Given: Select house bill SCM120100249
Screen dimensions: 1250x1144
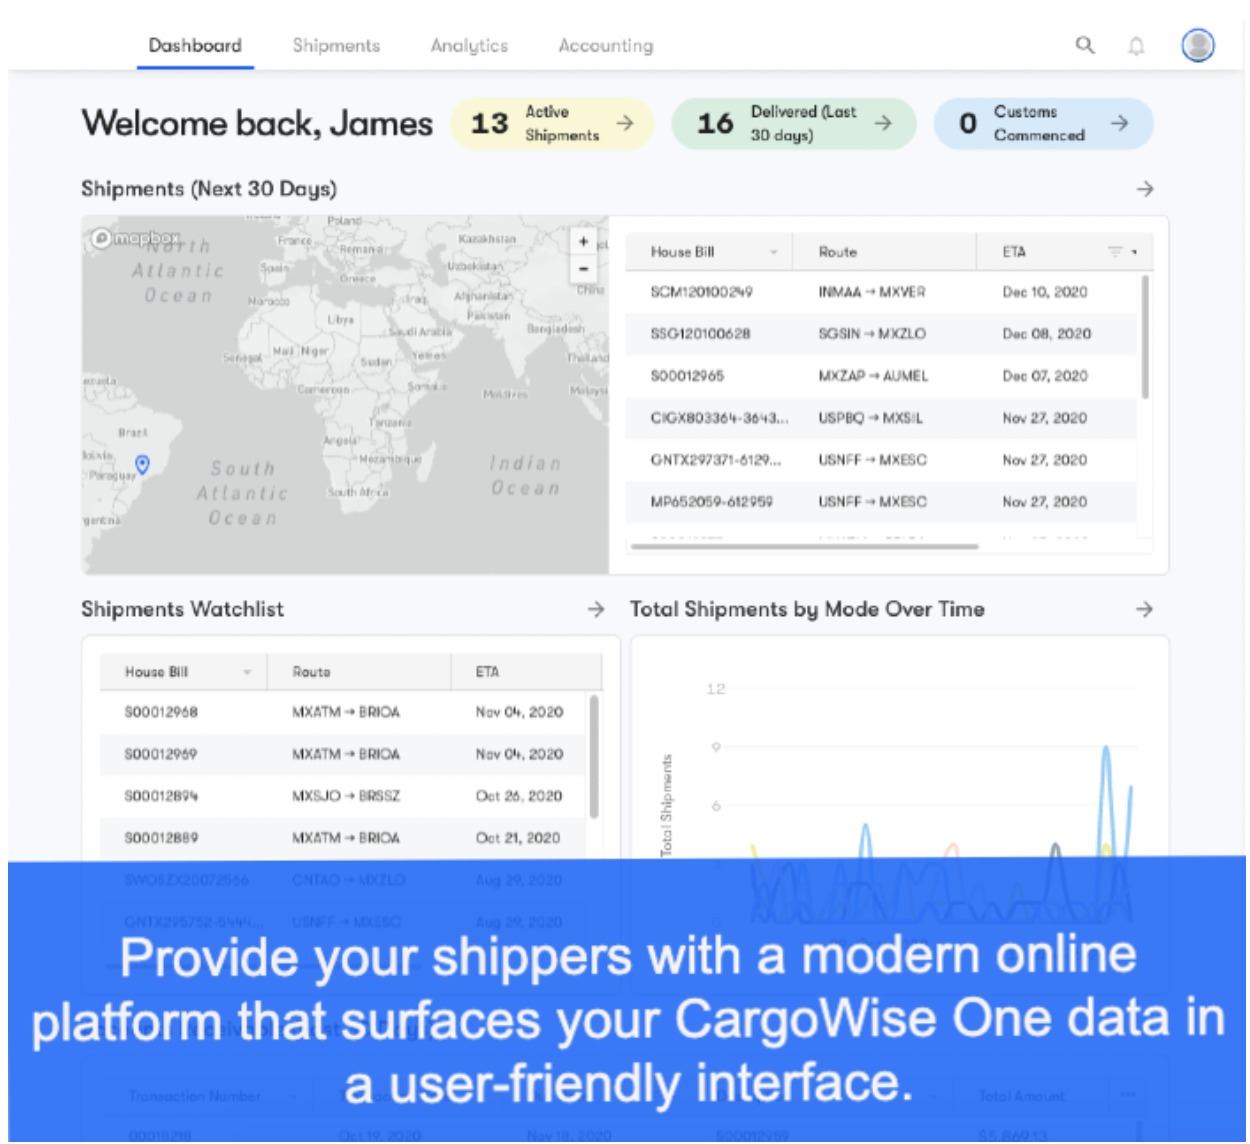Looking at the screenshot, I should pos(701,292).
